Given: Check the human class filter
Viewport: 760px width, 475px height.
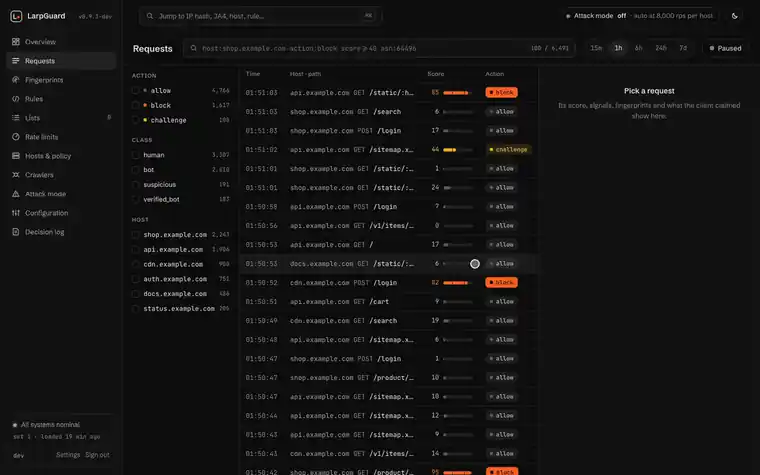Looking at the screenshot, I should 136,155.
